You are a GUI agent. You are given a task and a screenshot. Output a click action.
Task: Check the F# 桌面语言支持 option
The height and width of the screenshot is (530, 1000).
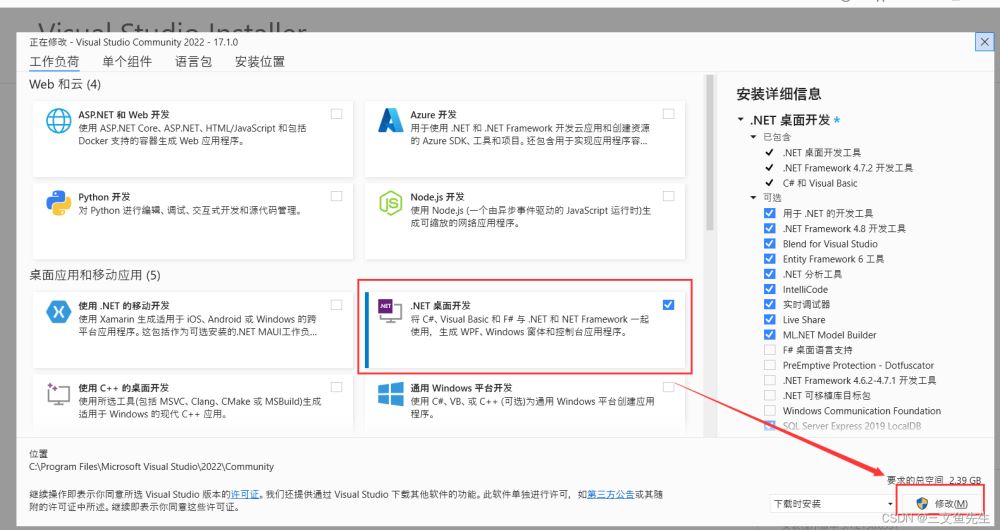coord(769,350)
